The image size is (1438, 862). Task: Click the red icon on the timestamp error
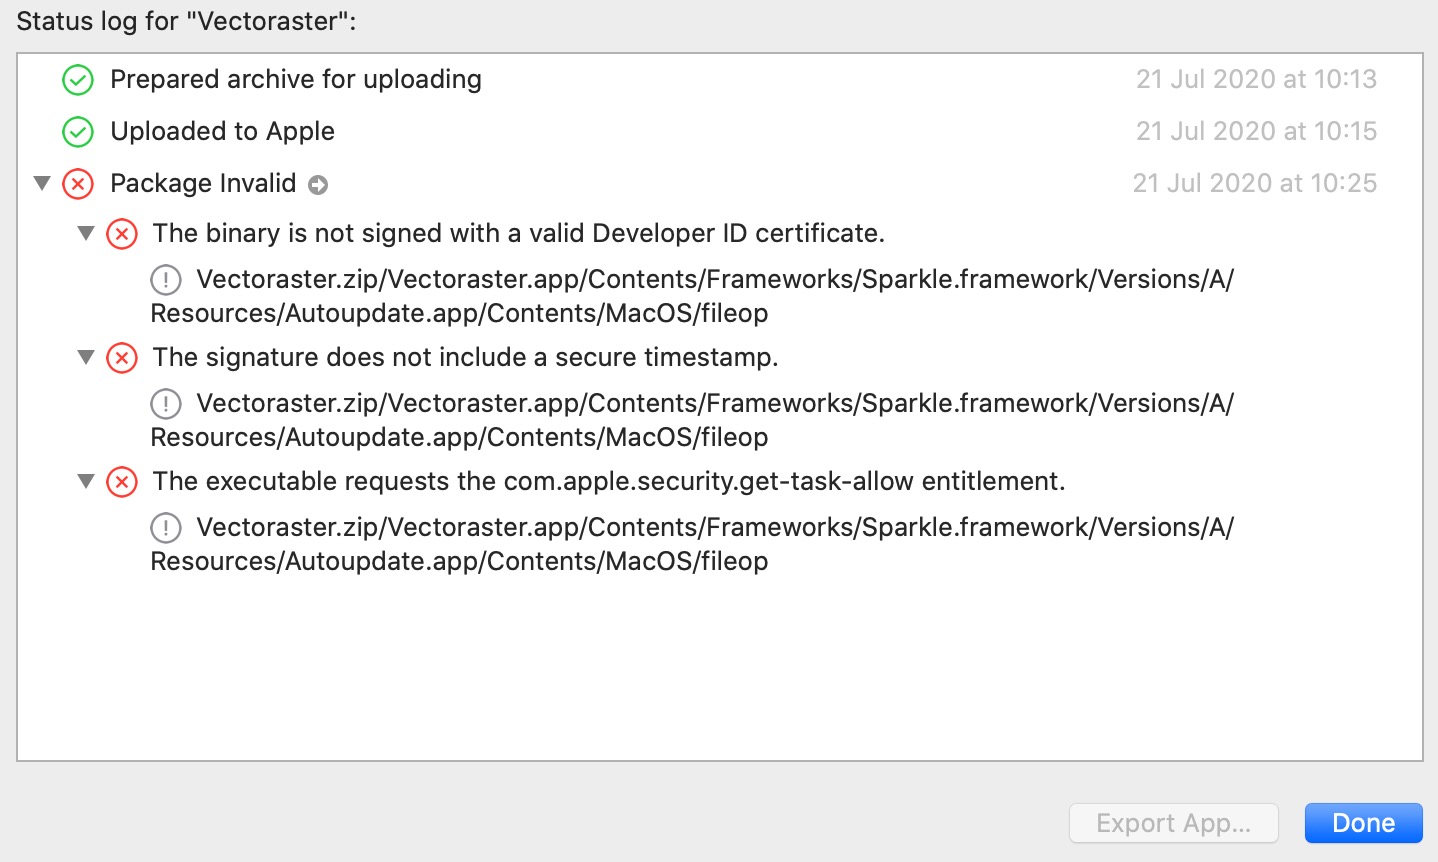(x=121, y=358)
